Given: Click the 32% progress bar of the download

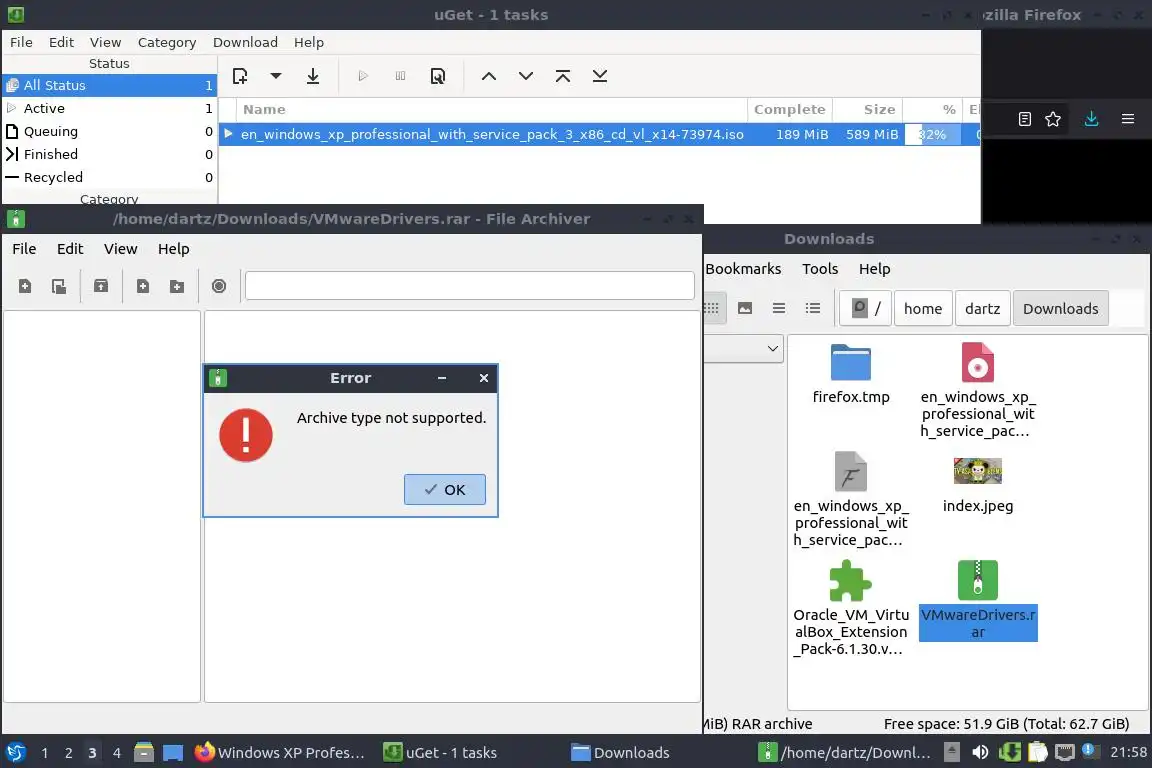Looking at the screenshot, I should click(932, 134).
